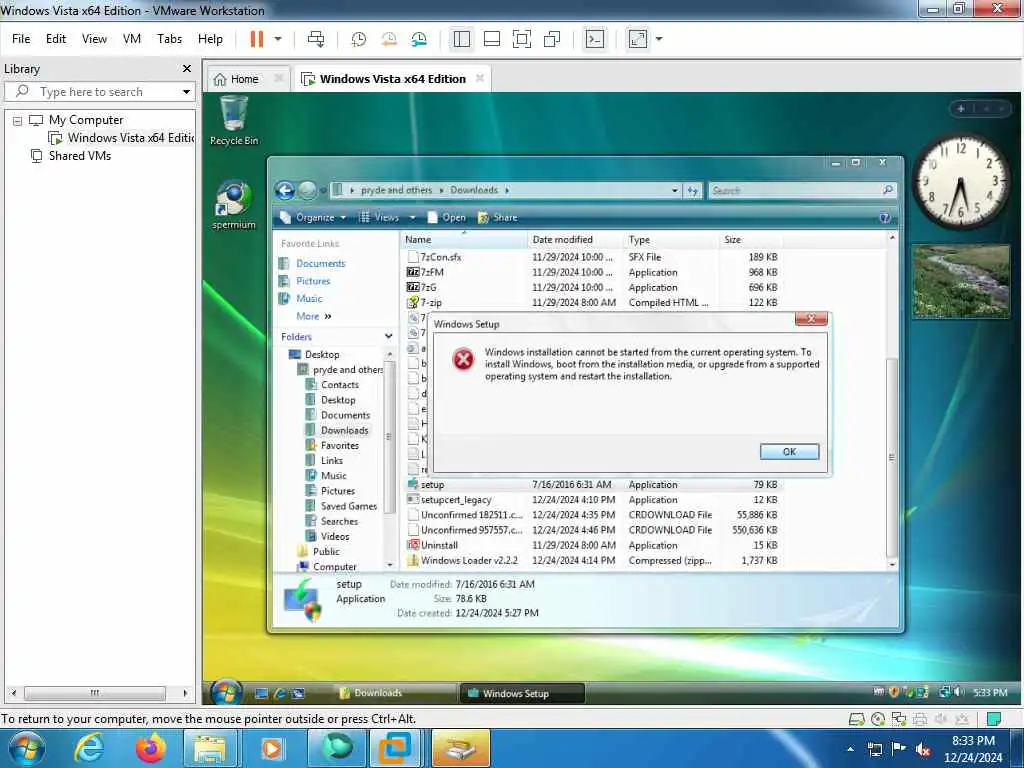The width and height of the screenshot is (1024, 768).
Task: Enter full screen mode from the VMware toolbar
Action: tap(522, 39)
